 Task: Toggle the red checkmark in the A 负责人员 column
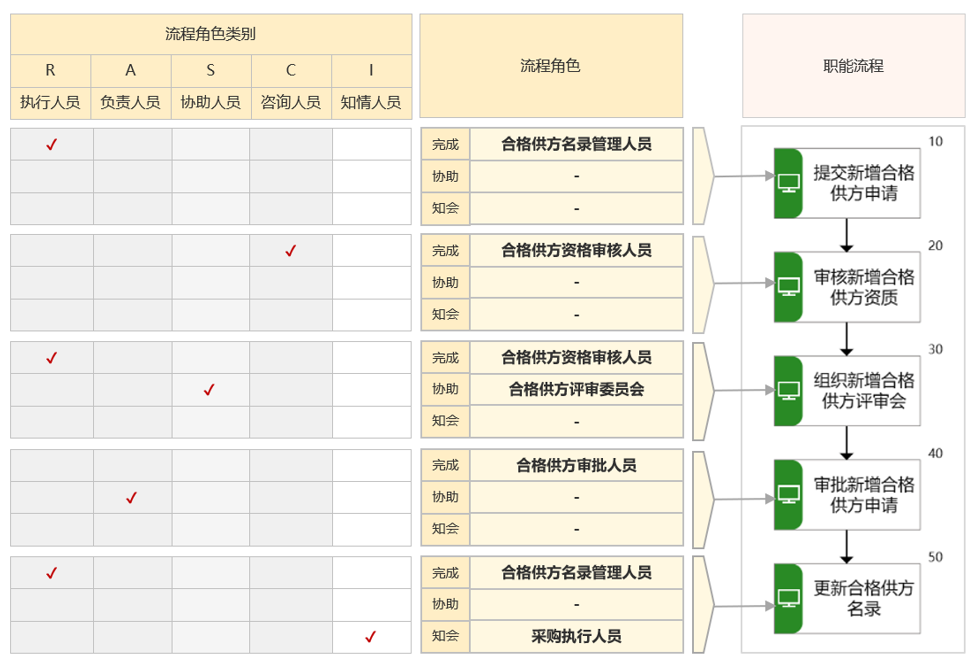[131, 498]
